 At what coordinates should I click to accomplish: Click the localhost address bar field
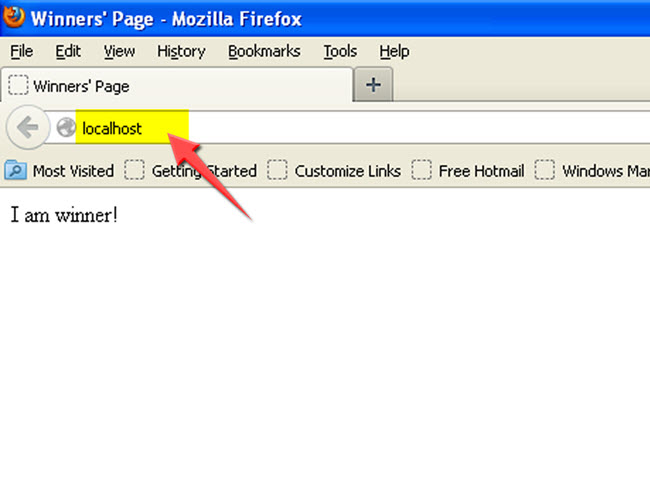348,128
